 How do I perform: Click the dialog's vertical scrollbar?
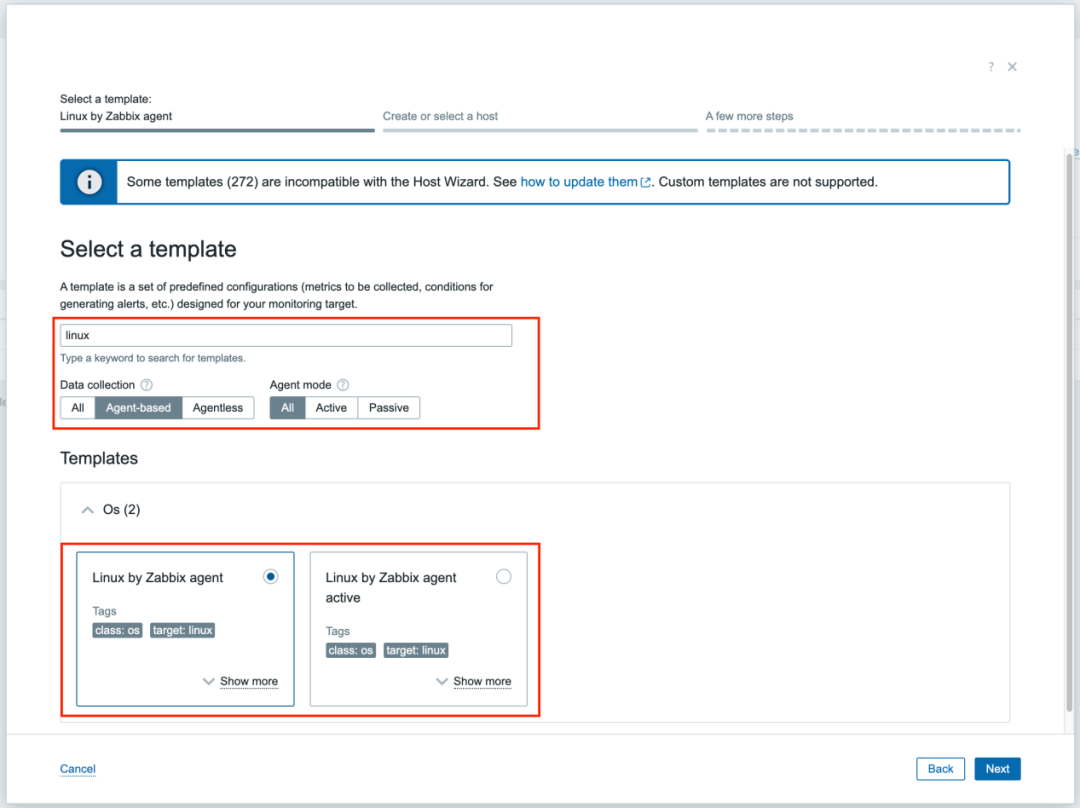(1070, 431)
